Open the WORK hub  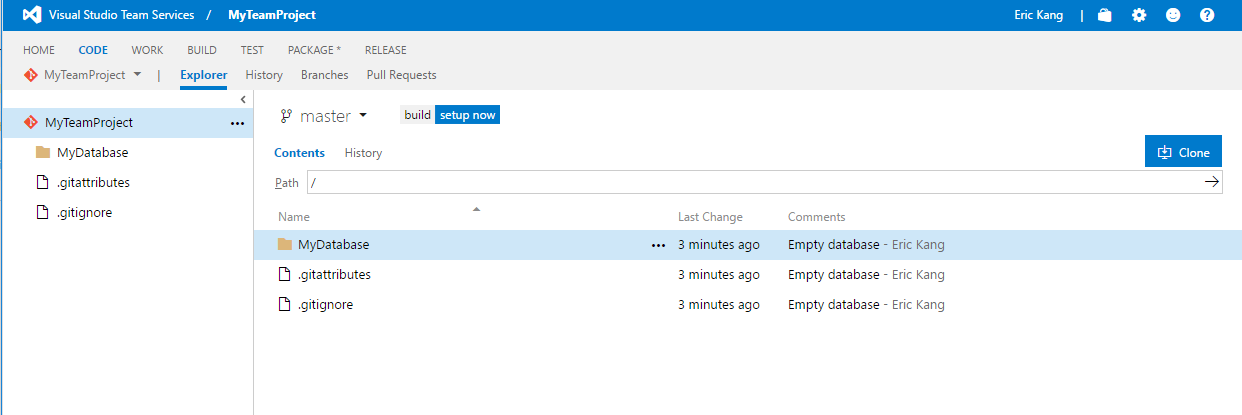point(148,50)
